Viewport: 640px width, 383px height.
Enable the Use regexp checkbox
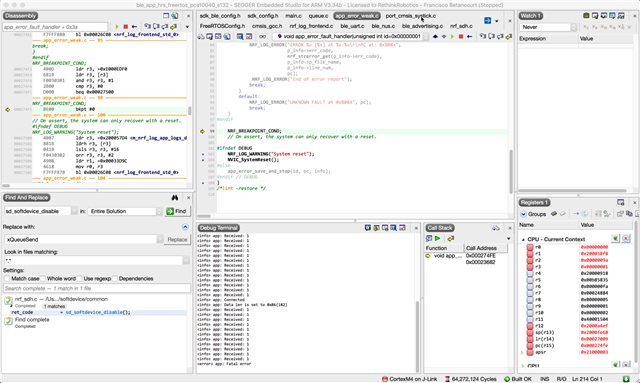pos(79,278)
